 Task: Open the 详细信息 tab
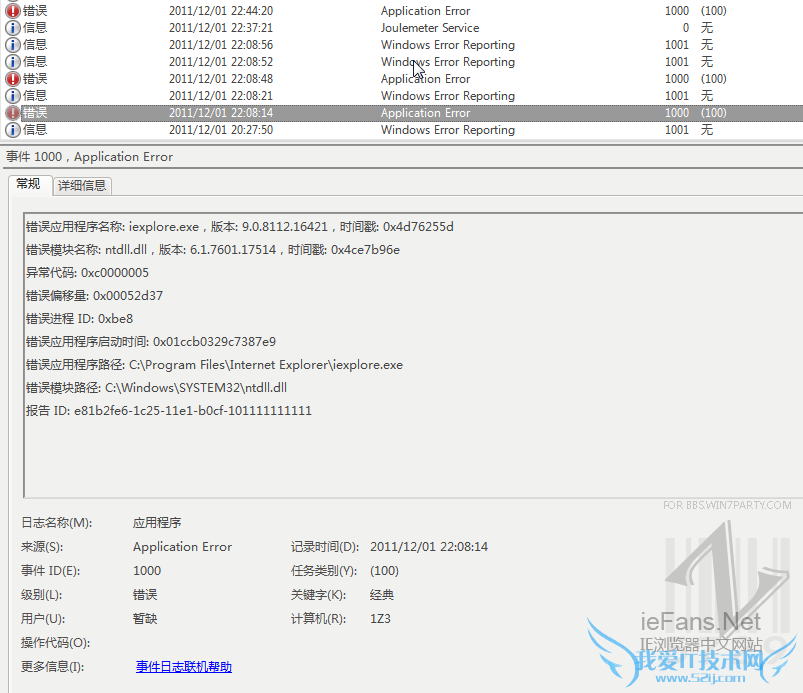point(82,185)
